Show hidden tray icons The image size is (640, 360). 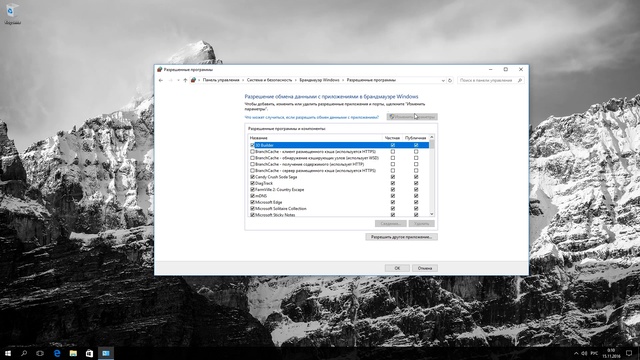coord(576,353)
